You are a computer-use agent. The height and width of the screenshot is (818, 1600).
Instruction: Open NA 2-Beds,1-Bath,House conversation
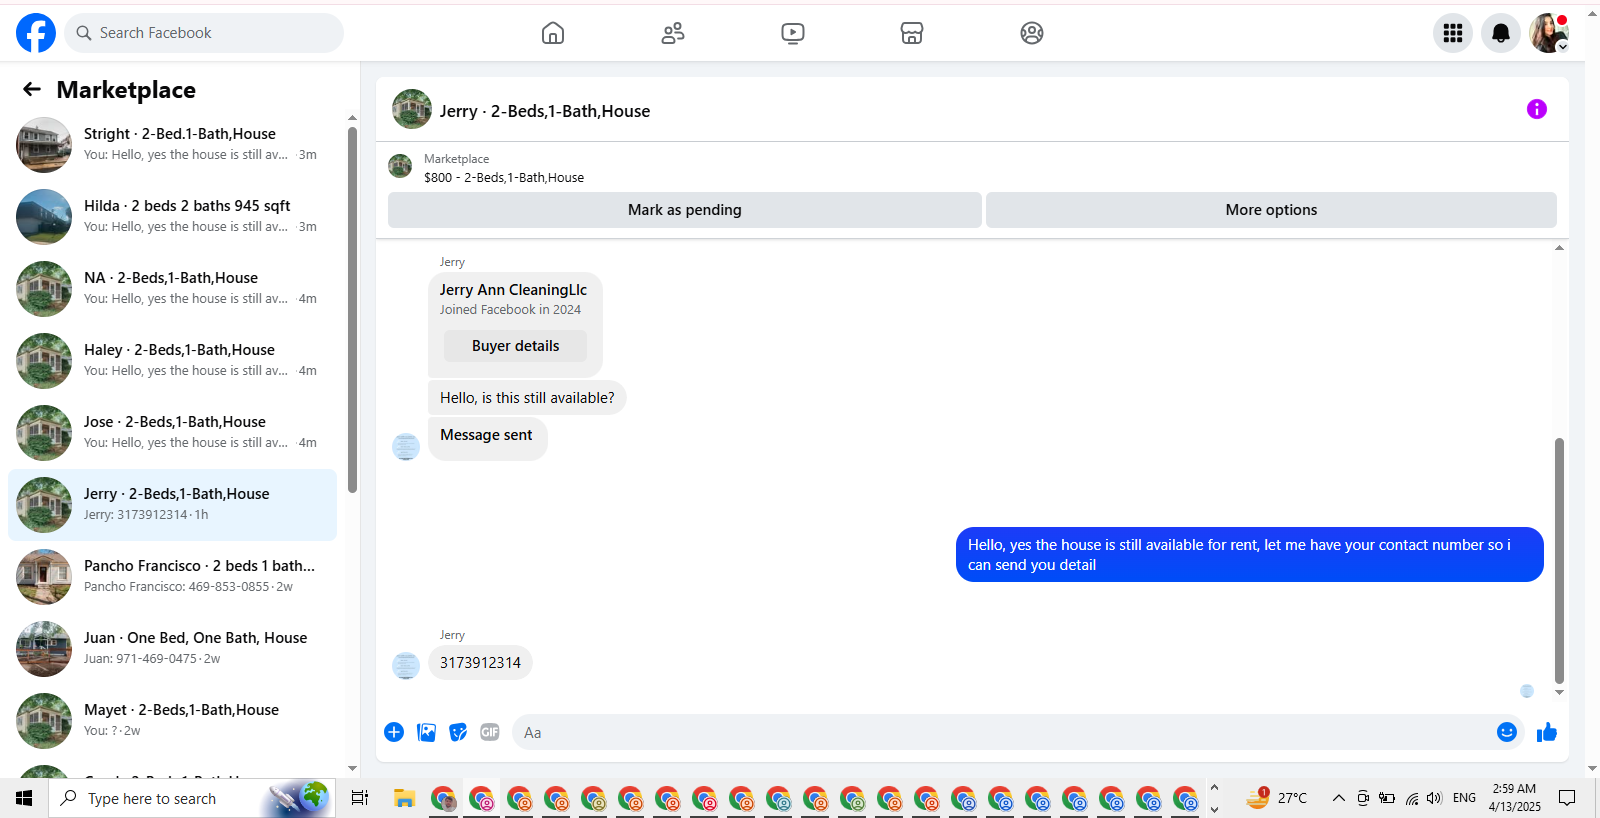click(172, 289)
